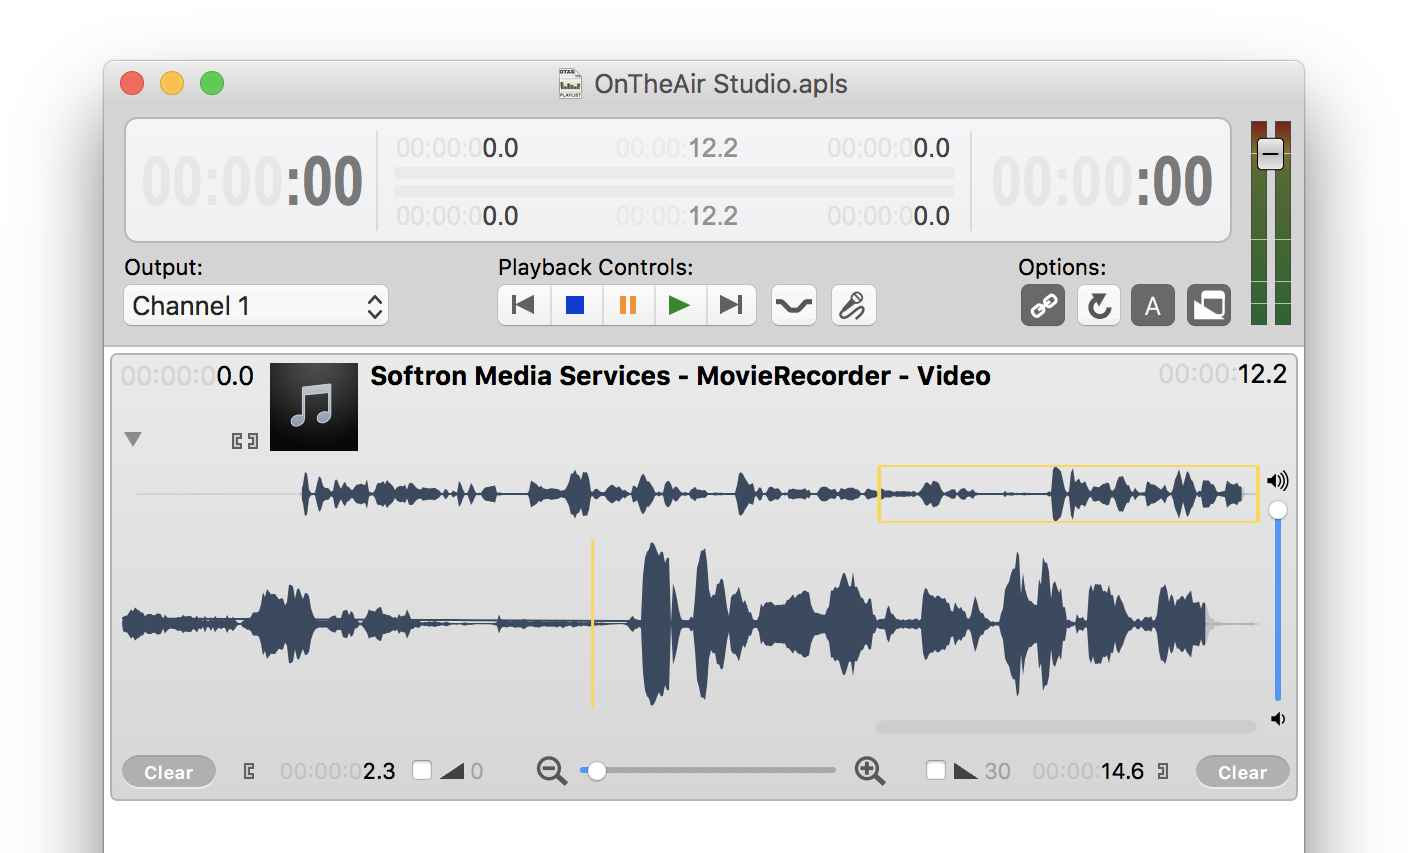This screenshot has width=1416, height=853.
Task: Click the waveform horizontal scrollbar
Action: (x=1066, y=727)
